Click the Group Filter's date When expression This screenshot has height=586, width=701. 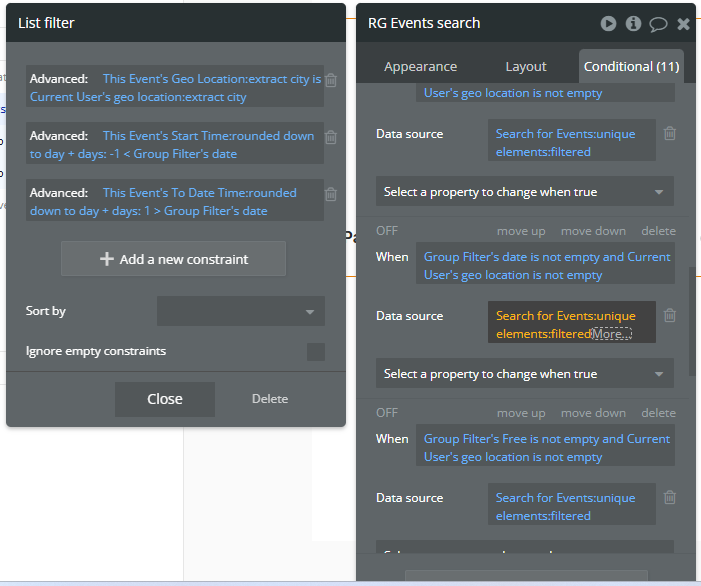pos(545,266)
